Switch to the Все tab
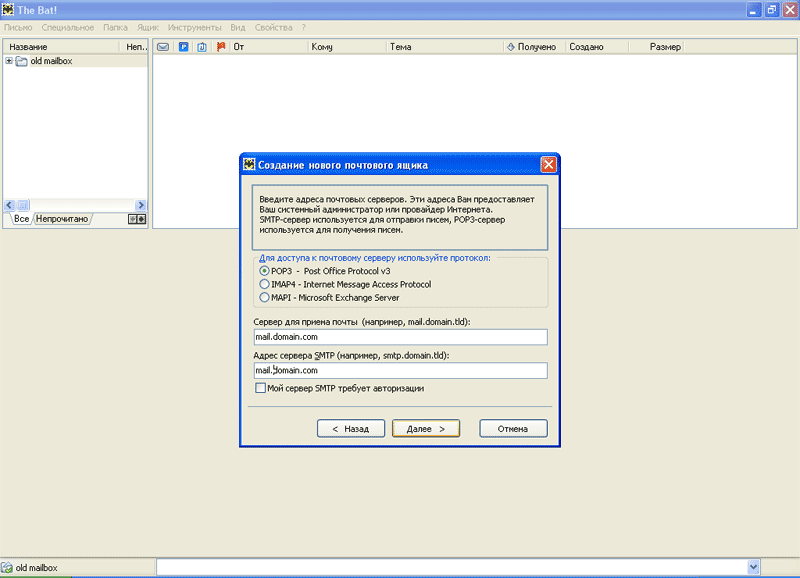The image size is (800, 578). coord(21,219)
